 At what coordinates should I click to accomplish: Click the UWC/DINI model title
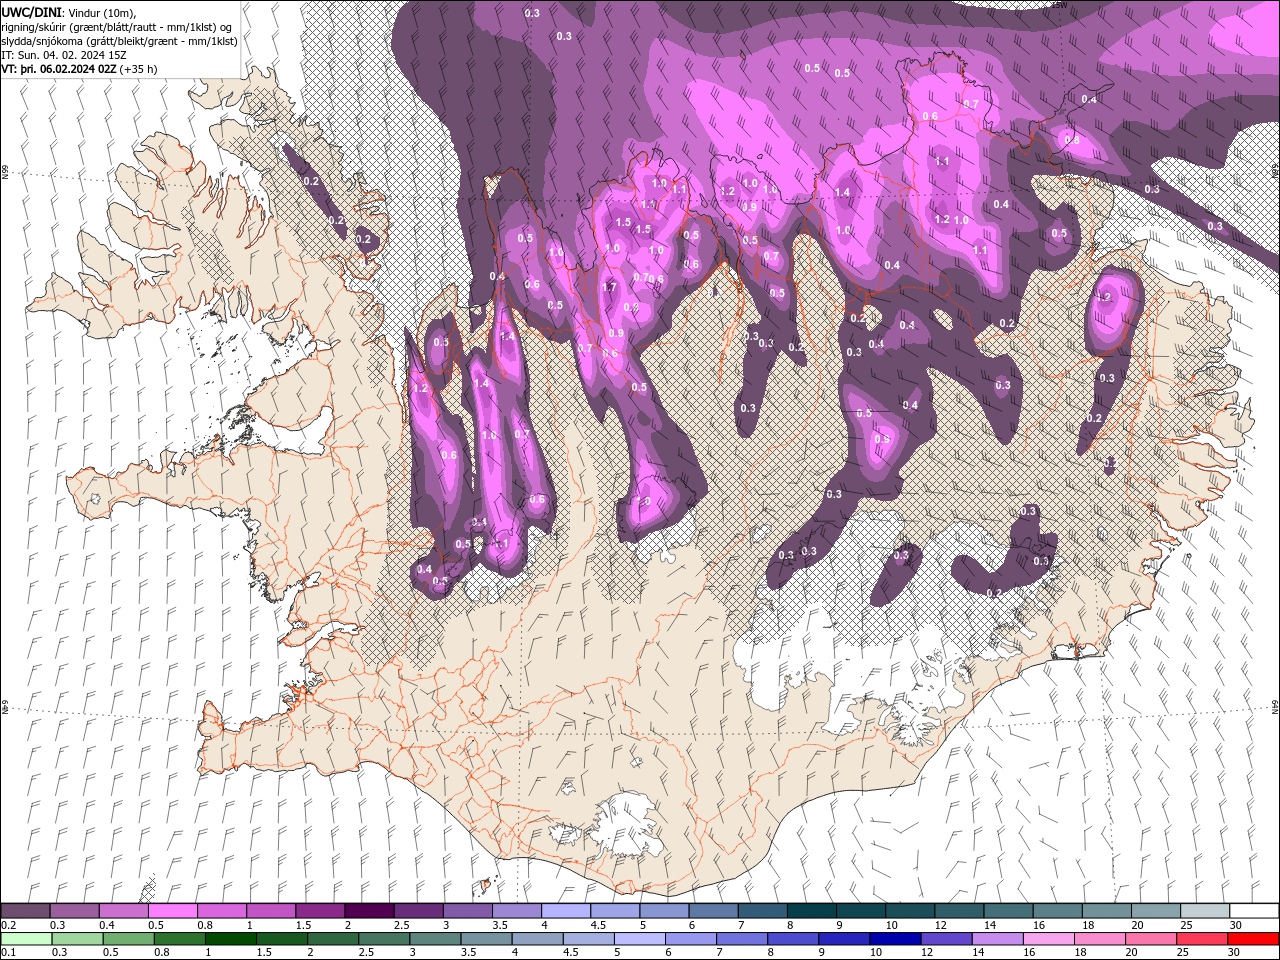pyautogui.click(x=31, y=11)
